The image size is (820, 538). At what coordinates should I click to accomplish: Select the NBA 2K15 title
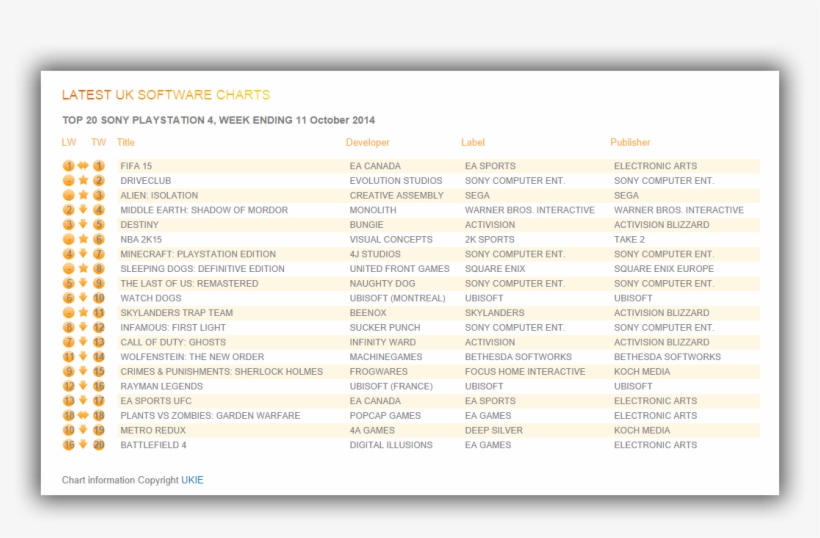(141, 239)
